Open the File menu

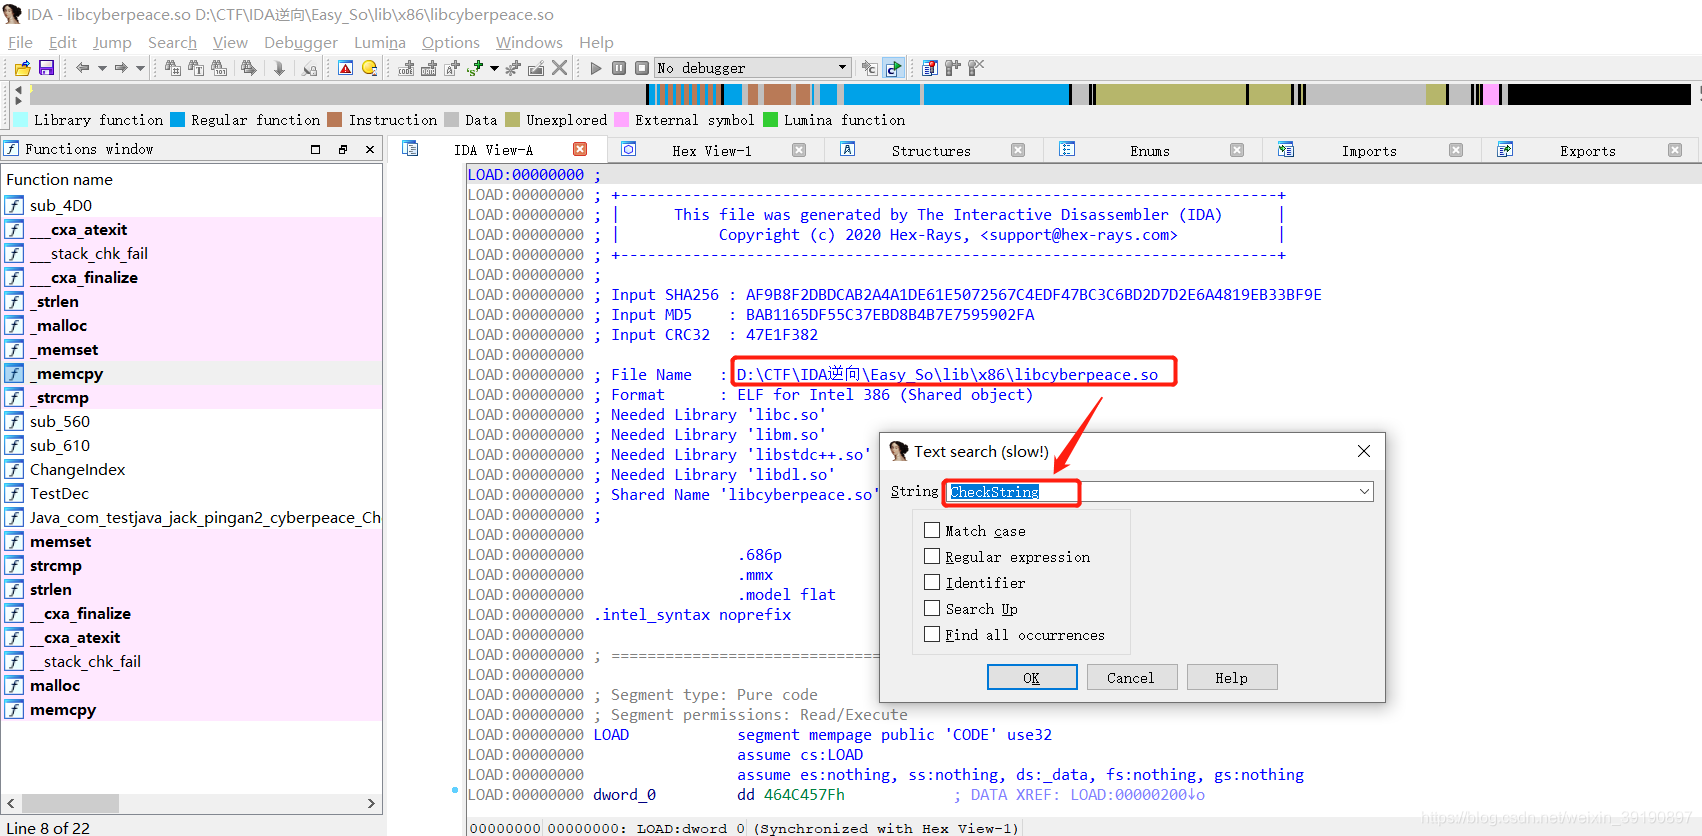pyautogui.click(x=20, y=42)
